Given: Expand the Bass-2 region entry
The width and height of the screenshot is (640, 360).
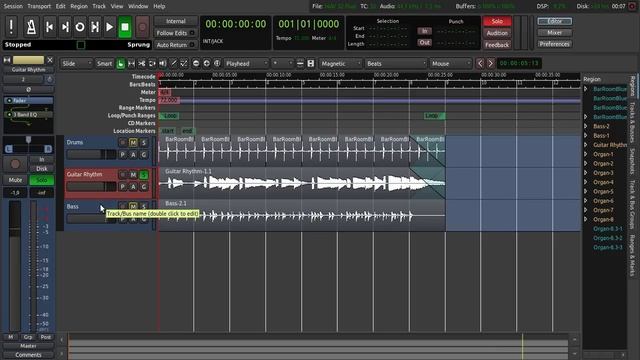Looking at the screenshot, I should pyautogui.click(x=586, y=126).
